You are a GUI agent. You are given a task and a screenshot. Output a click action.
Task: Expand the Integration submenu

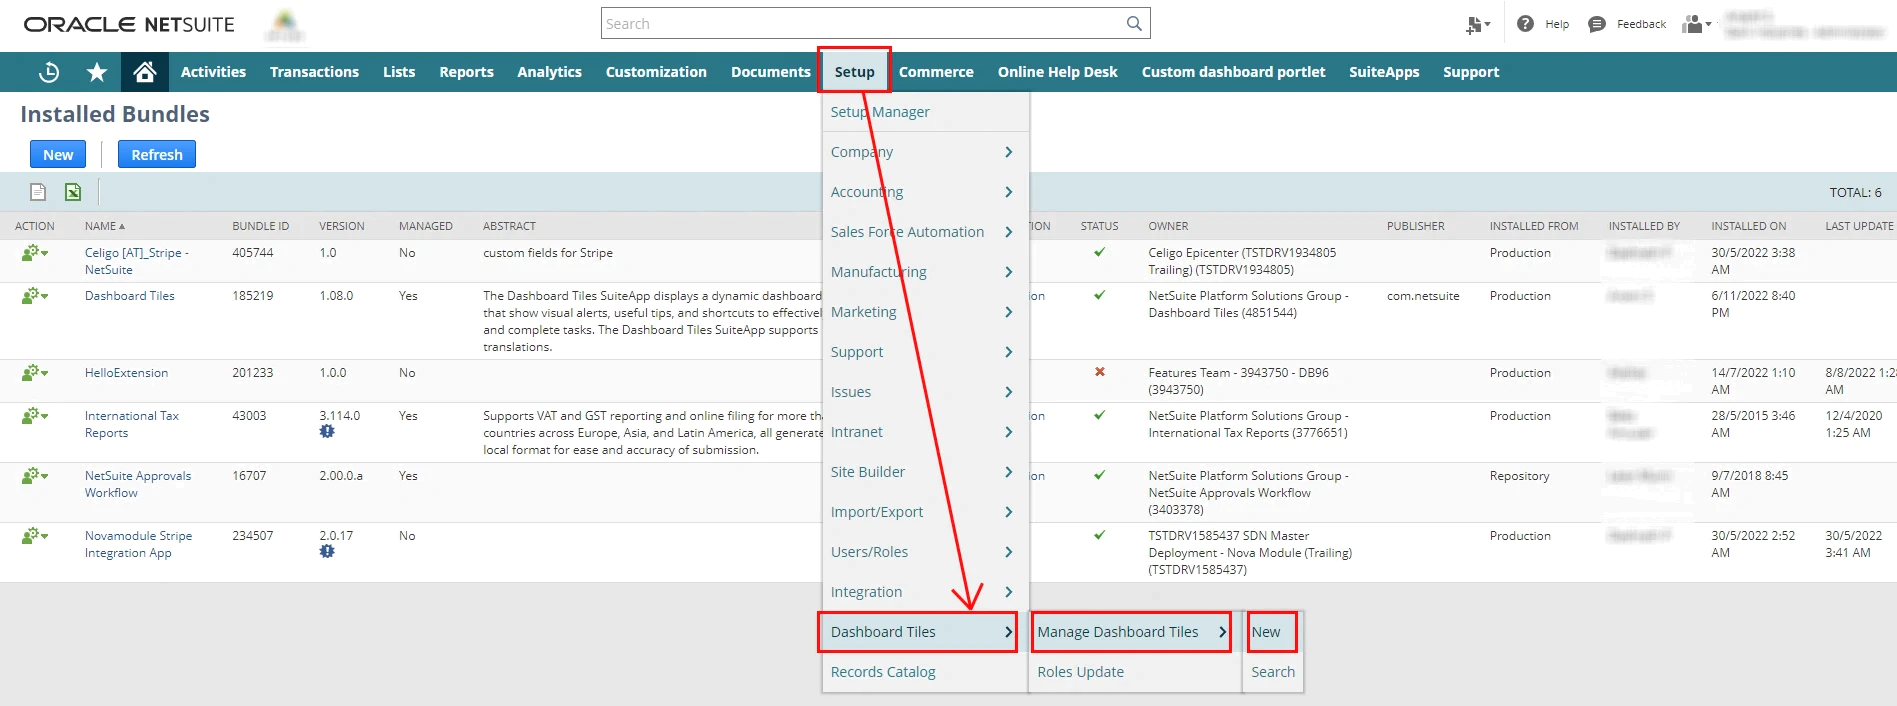pos(923,592)
